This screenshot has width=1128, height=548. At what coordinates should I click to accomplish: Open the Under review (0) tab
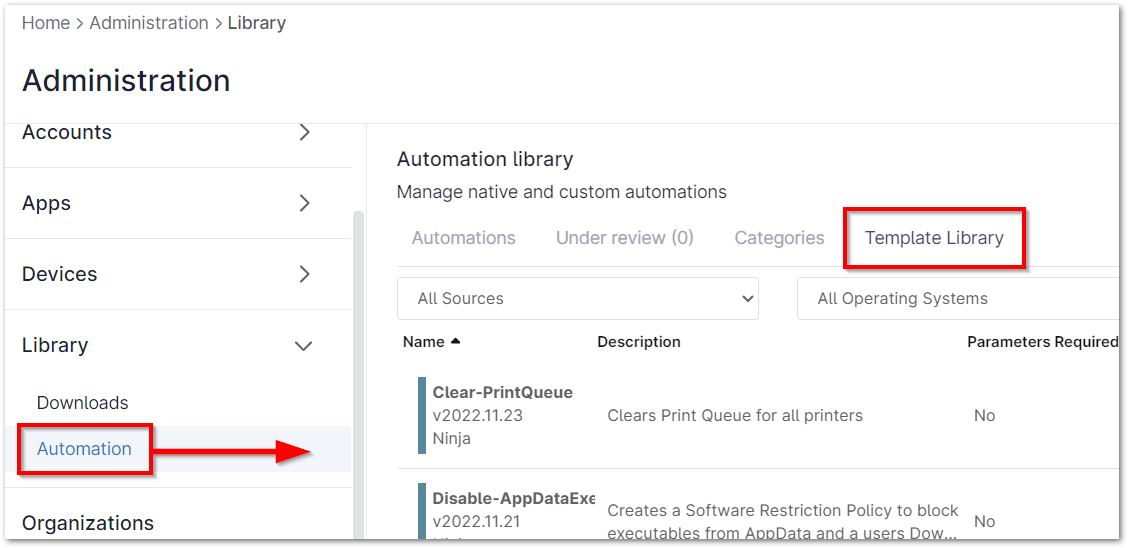[x=624, y=238]
